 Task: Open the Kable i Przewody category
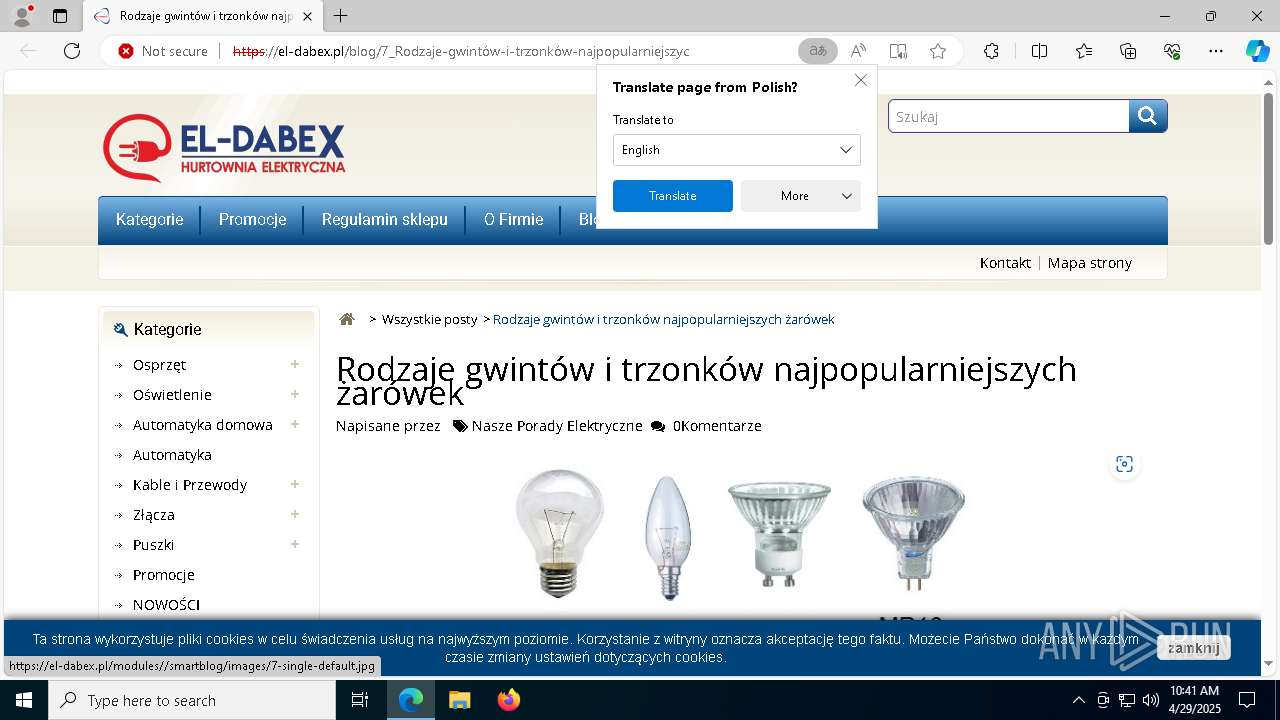[x=189, y=485]
